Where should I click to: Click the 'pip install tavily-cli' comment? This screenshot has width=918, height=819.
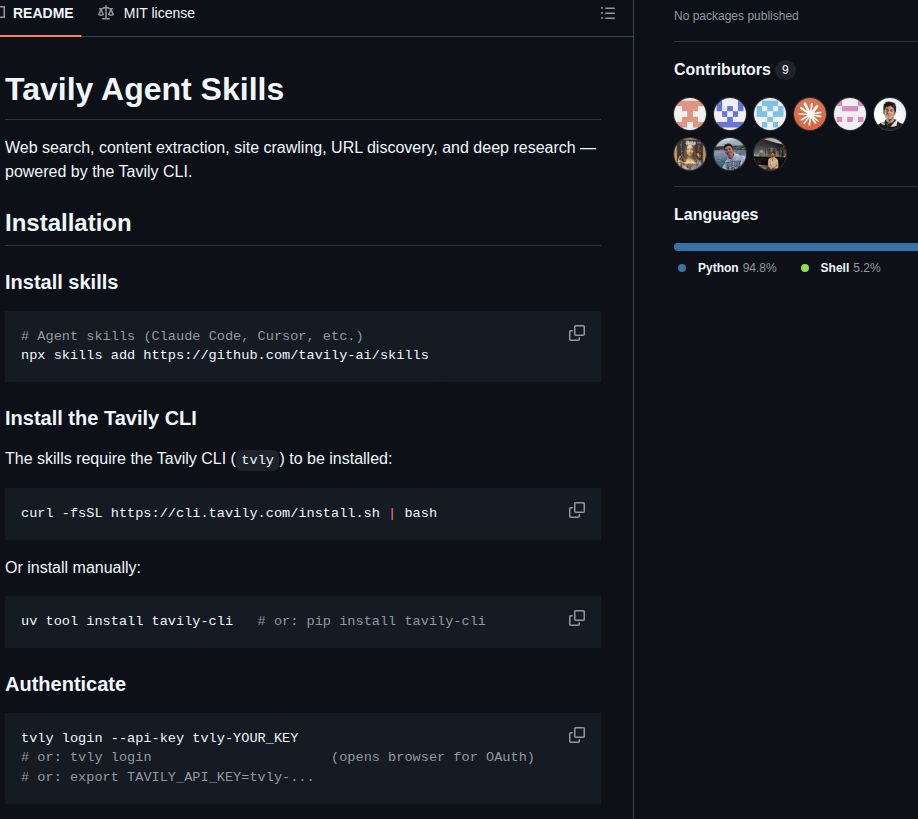372,621
